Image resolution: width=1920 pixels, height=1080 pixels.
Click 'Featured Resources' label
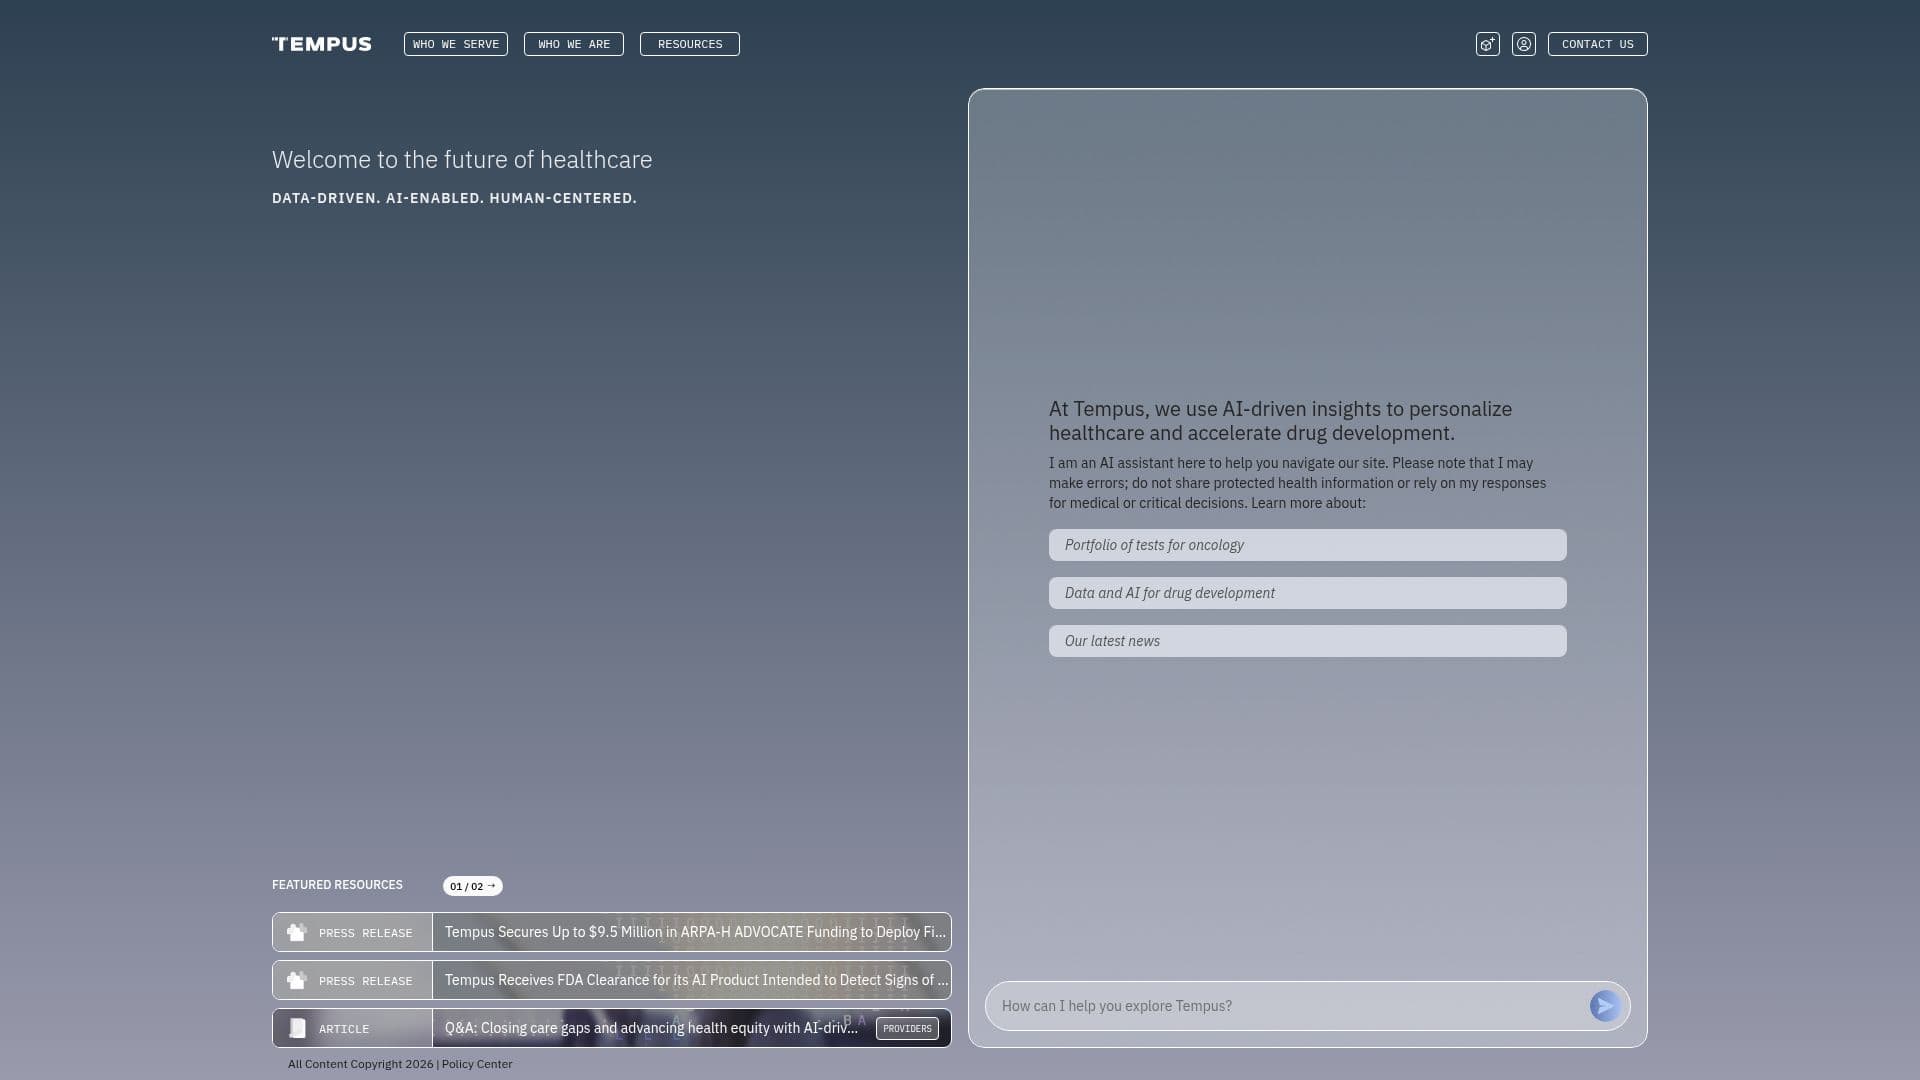tap(337, 885)
